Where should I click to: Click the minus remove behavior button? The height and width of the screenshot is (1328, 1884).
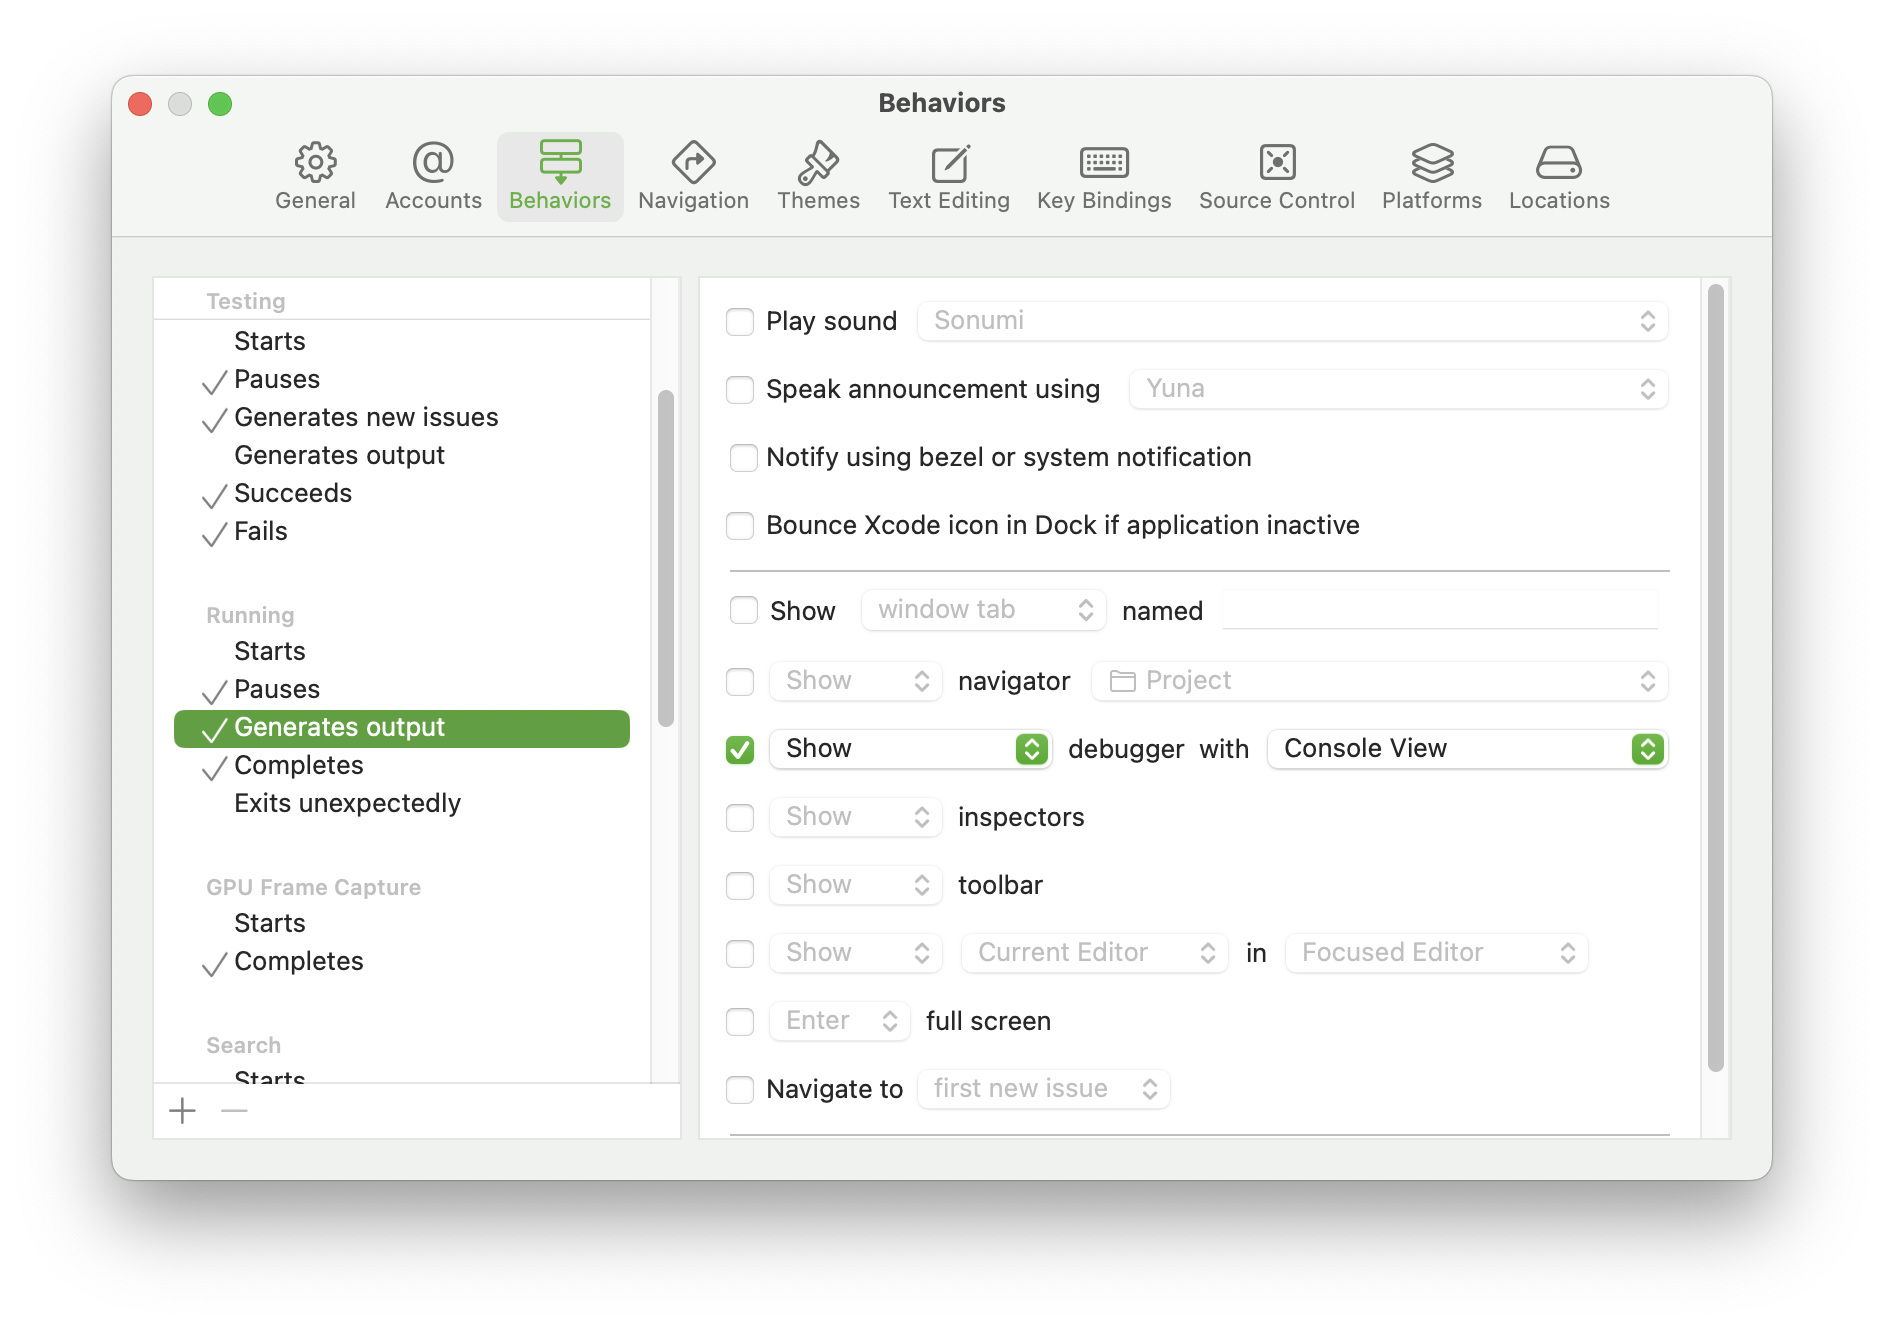(234, 1111)
